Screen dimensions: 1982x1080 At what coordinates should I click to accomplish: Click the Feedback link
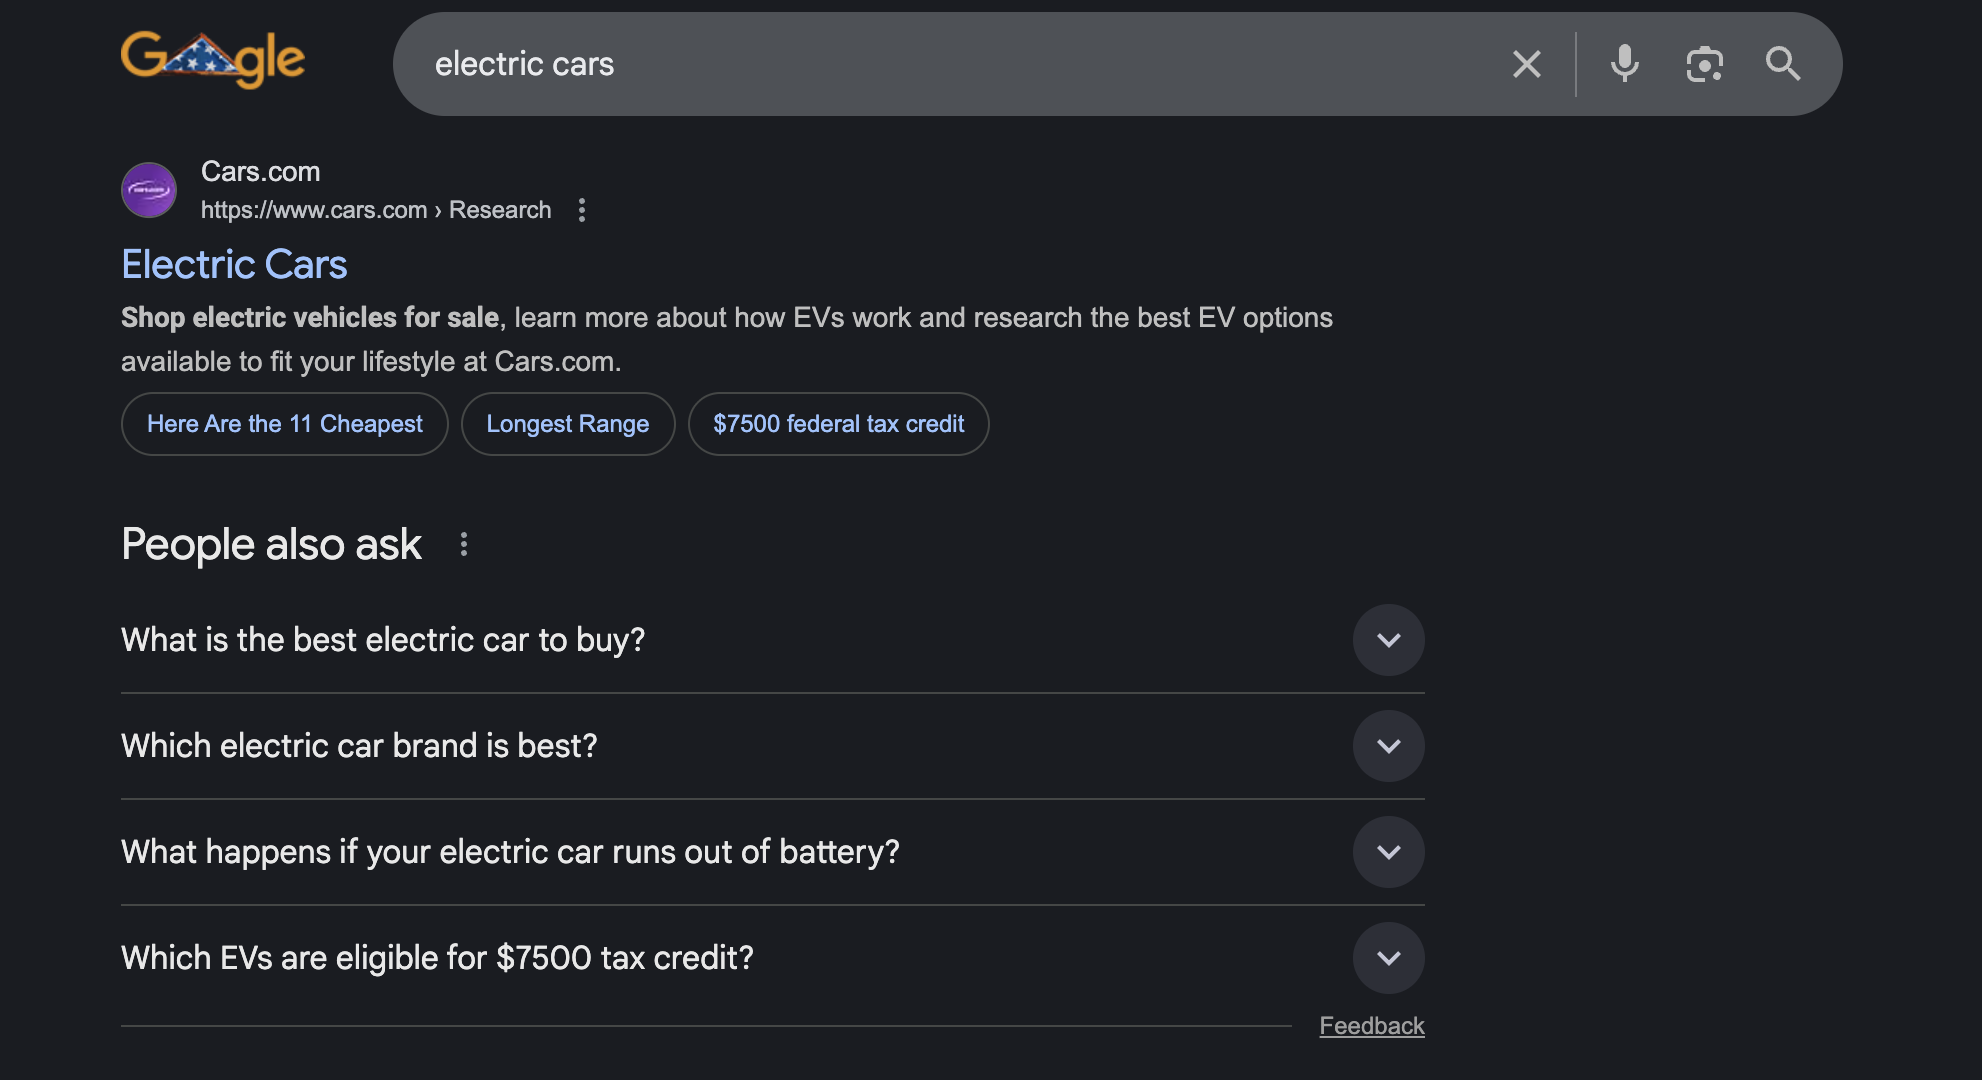pyautogui.click(x=1372, y=1026)
